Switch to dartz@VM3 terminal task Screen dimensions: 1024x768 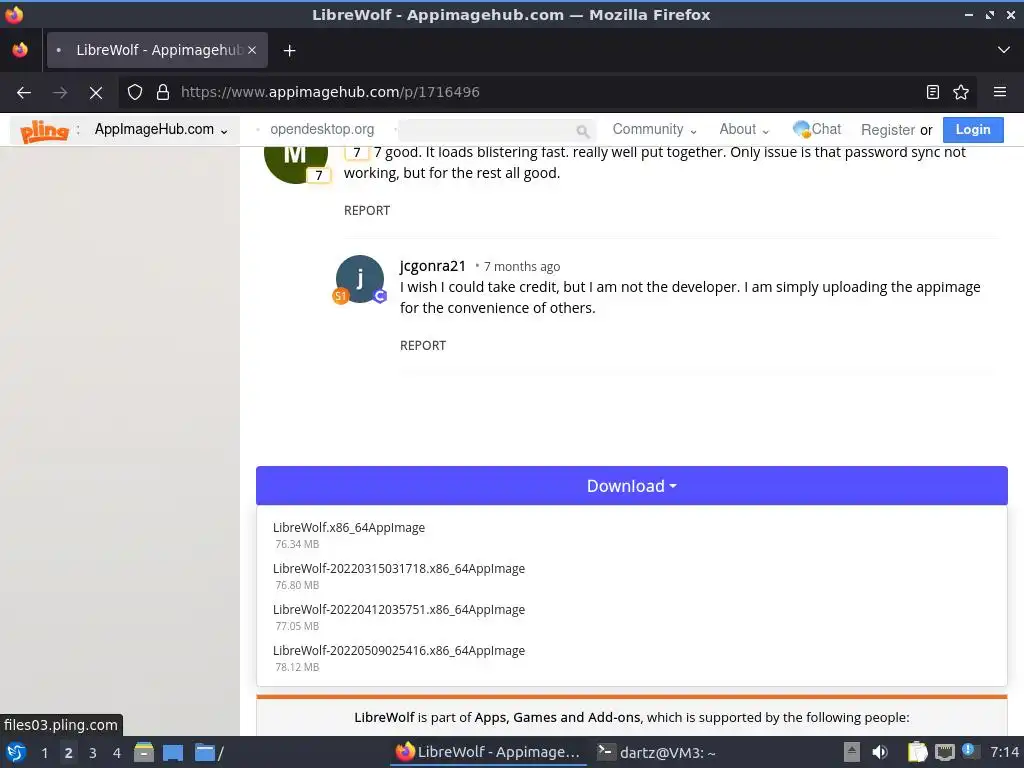[656, 752]
